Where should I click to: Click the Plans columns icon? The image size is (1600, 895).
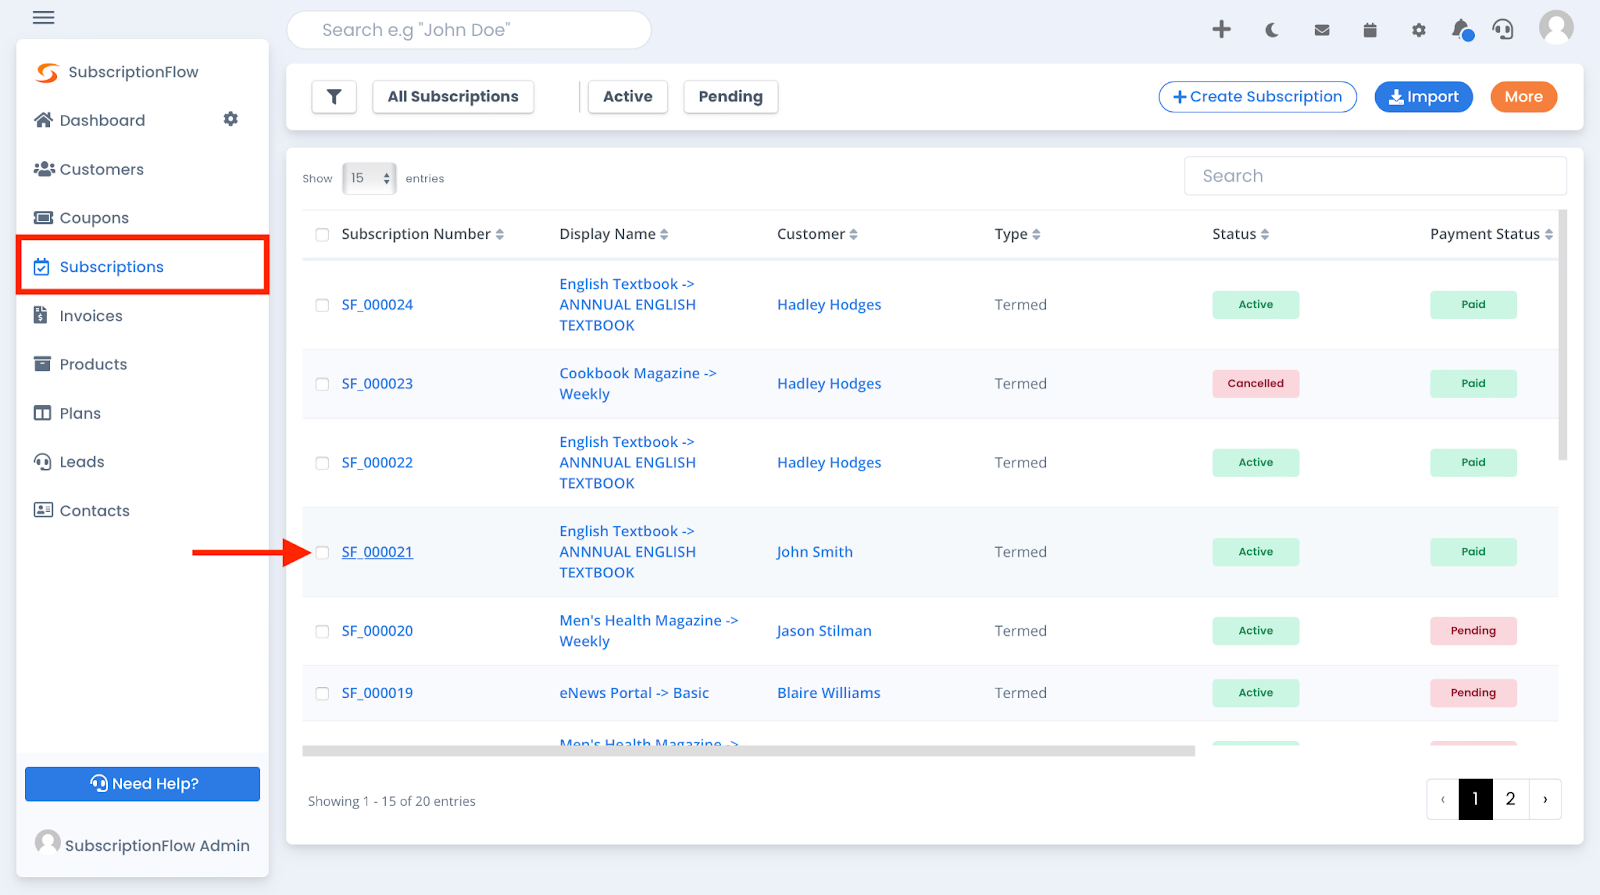42,413
